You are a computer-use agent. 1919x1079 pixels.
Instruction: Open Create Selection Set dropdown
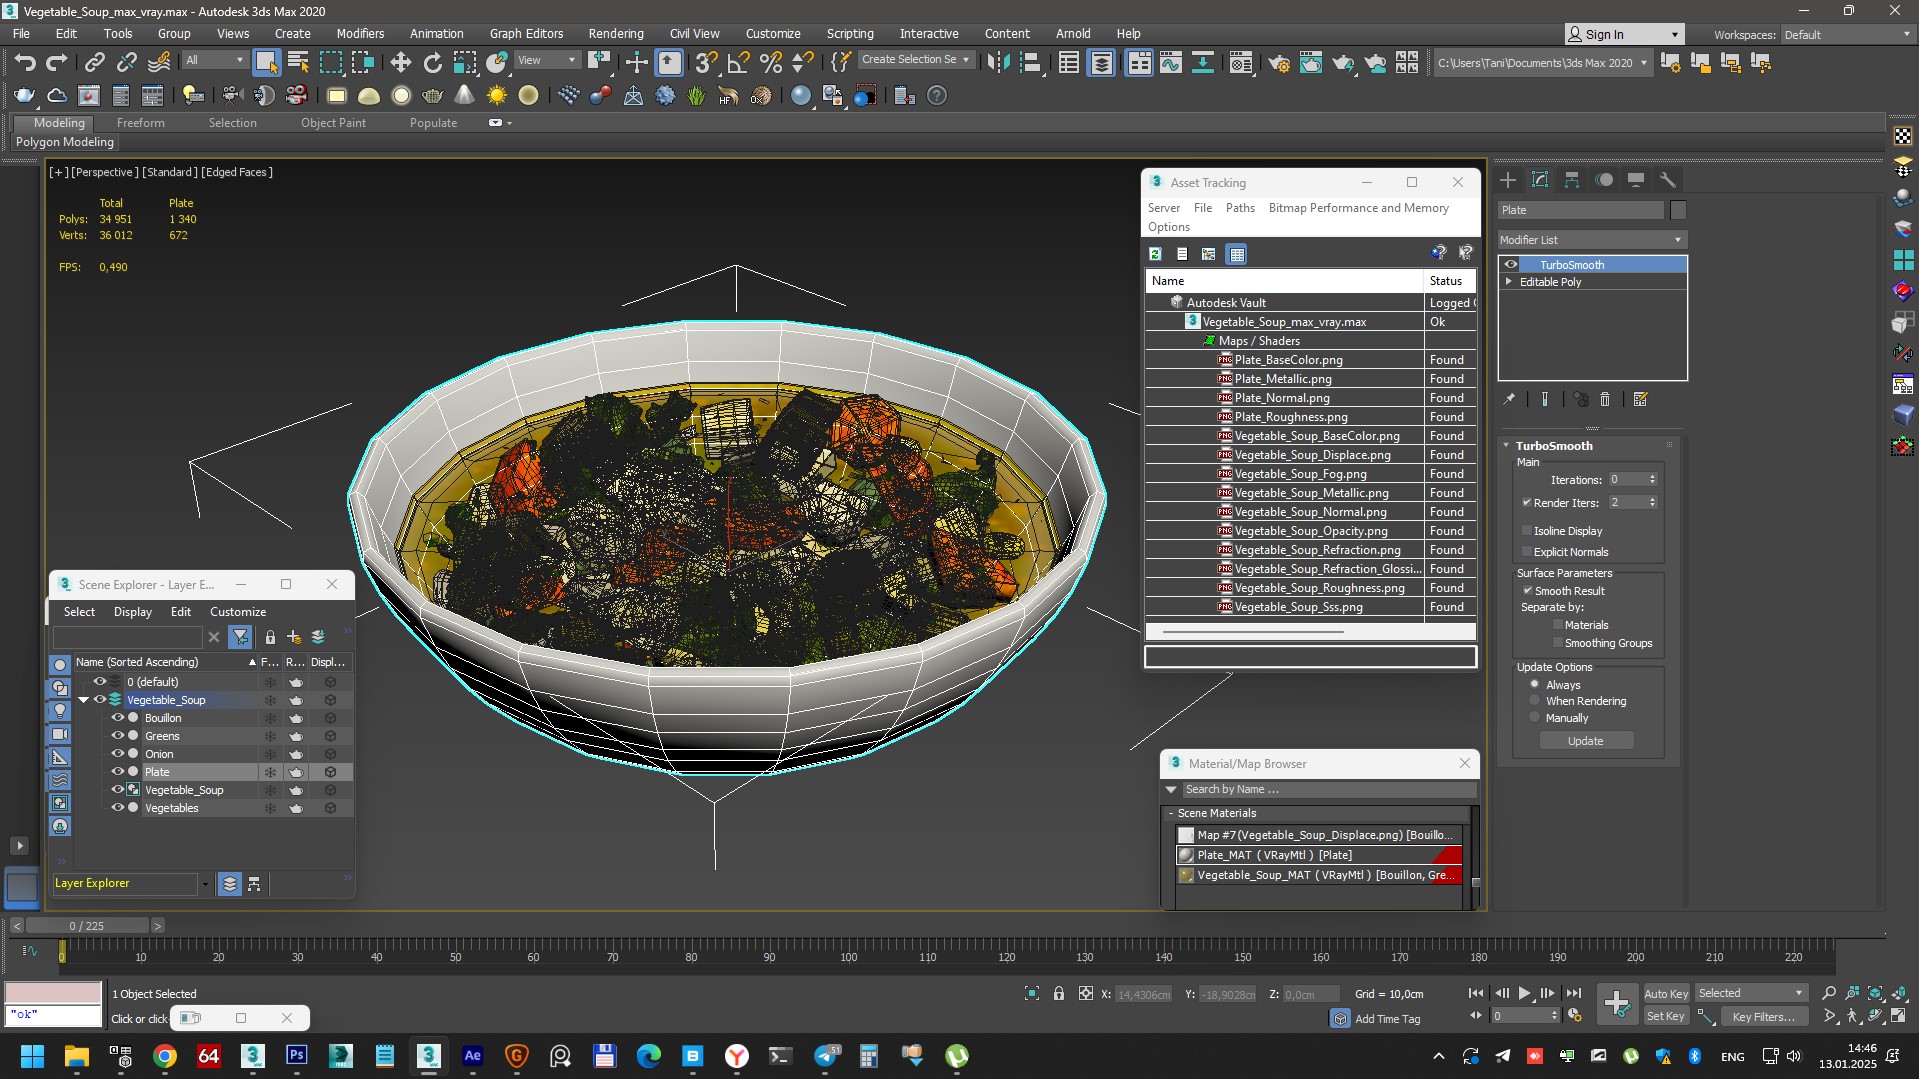916,60
